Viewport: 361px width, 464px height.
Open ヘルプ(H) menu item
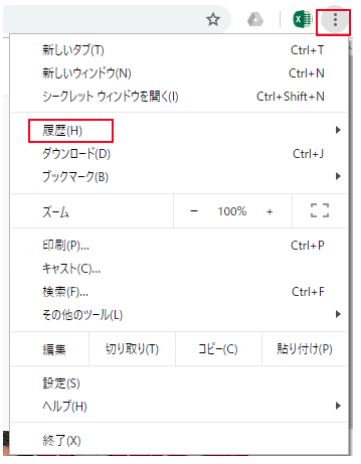(179, 406)
